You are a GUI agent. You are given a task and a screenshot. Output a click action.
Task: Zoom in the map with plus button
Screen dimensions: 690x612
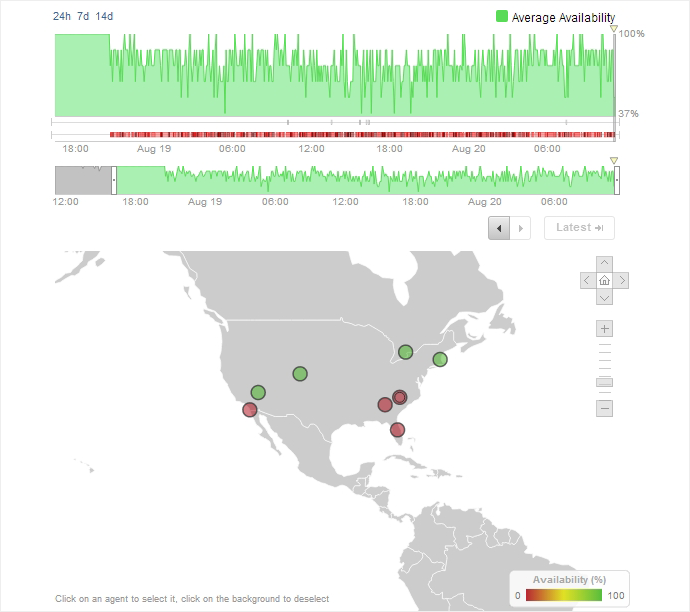604,329
